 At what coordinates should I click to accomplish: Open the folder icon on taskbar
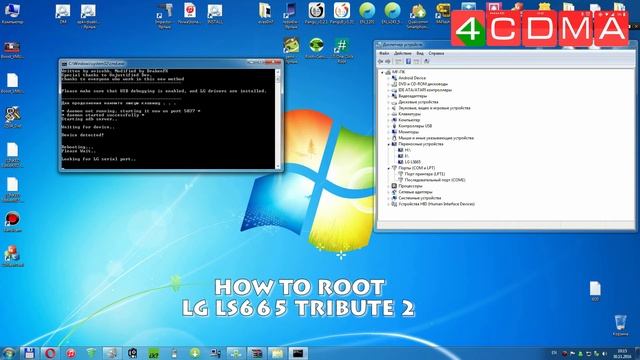277,353
